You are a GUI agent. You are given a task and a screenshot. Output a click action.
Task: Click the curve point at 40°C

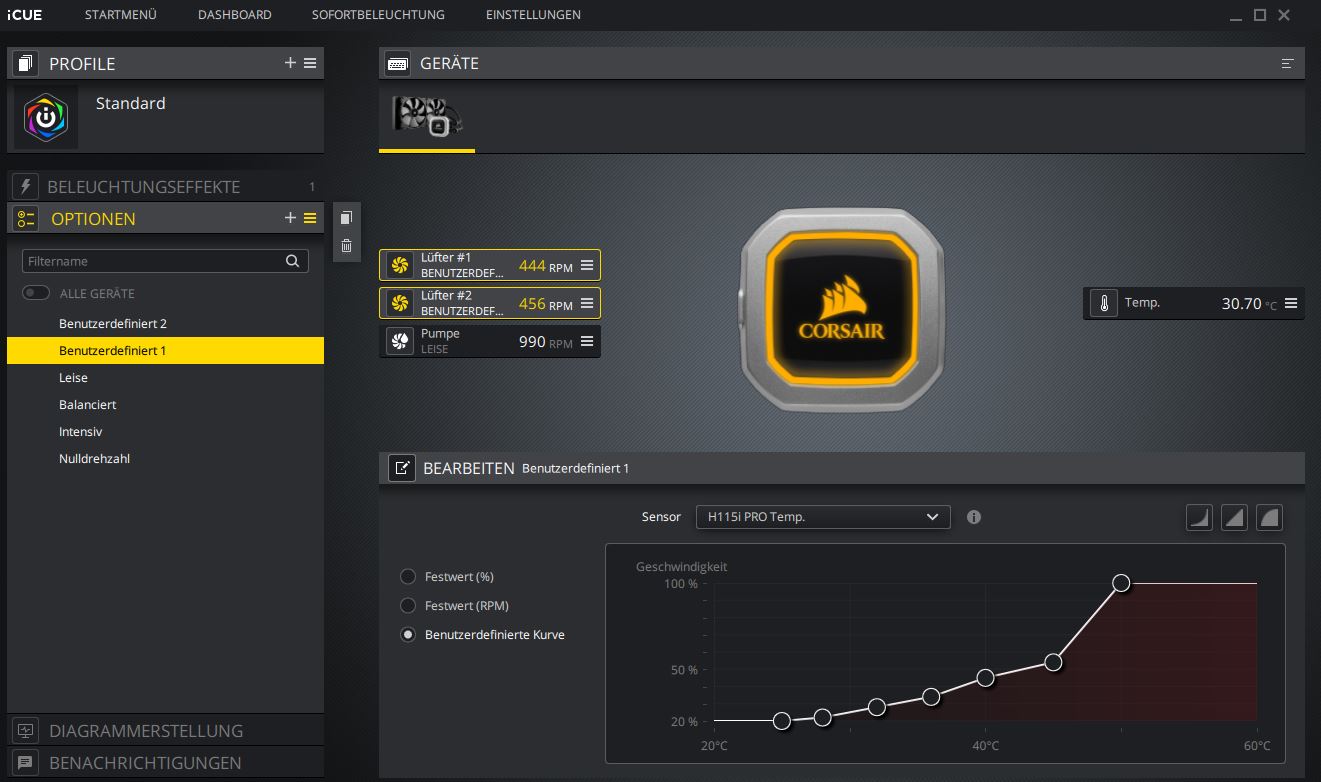pos(985,678)
